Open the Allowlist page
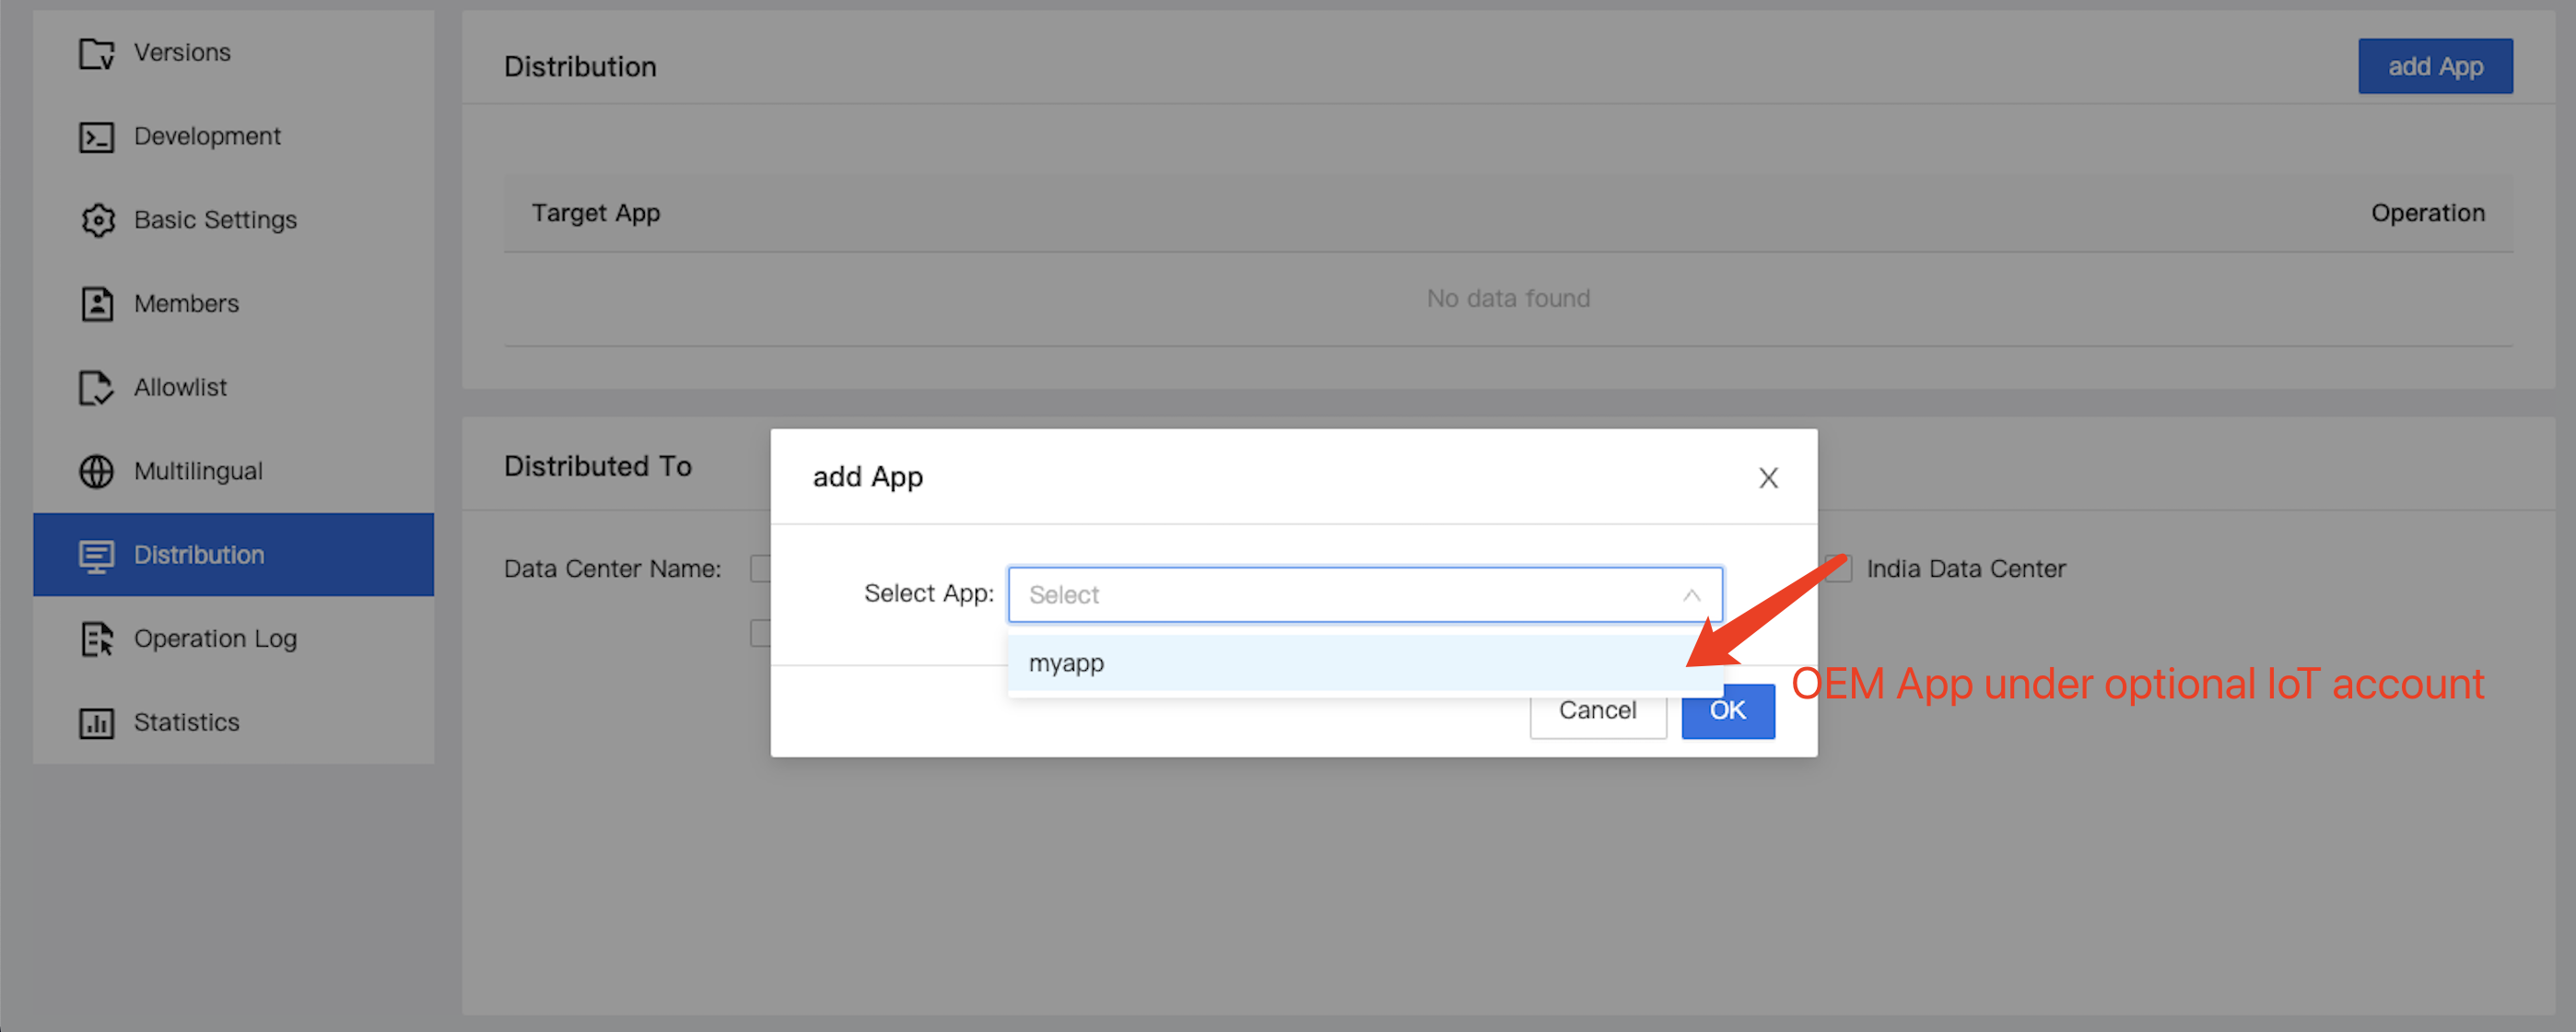Image resolution: width=2576 pixels, height=1032 pixels. (x=233, y=388)
